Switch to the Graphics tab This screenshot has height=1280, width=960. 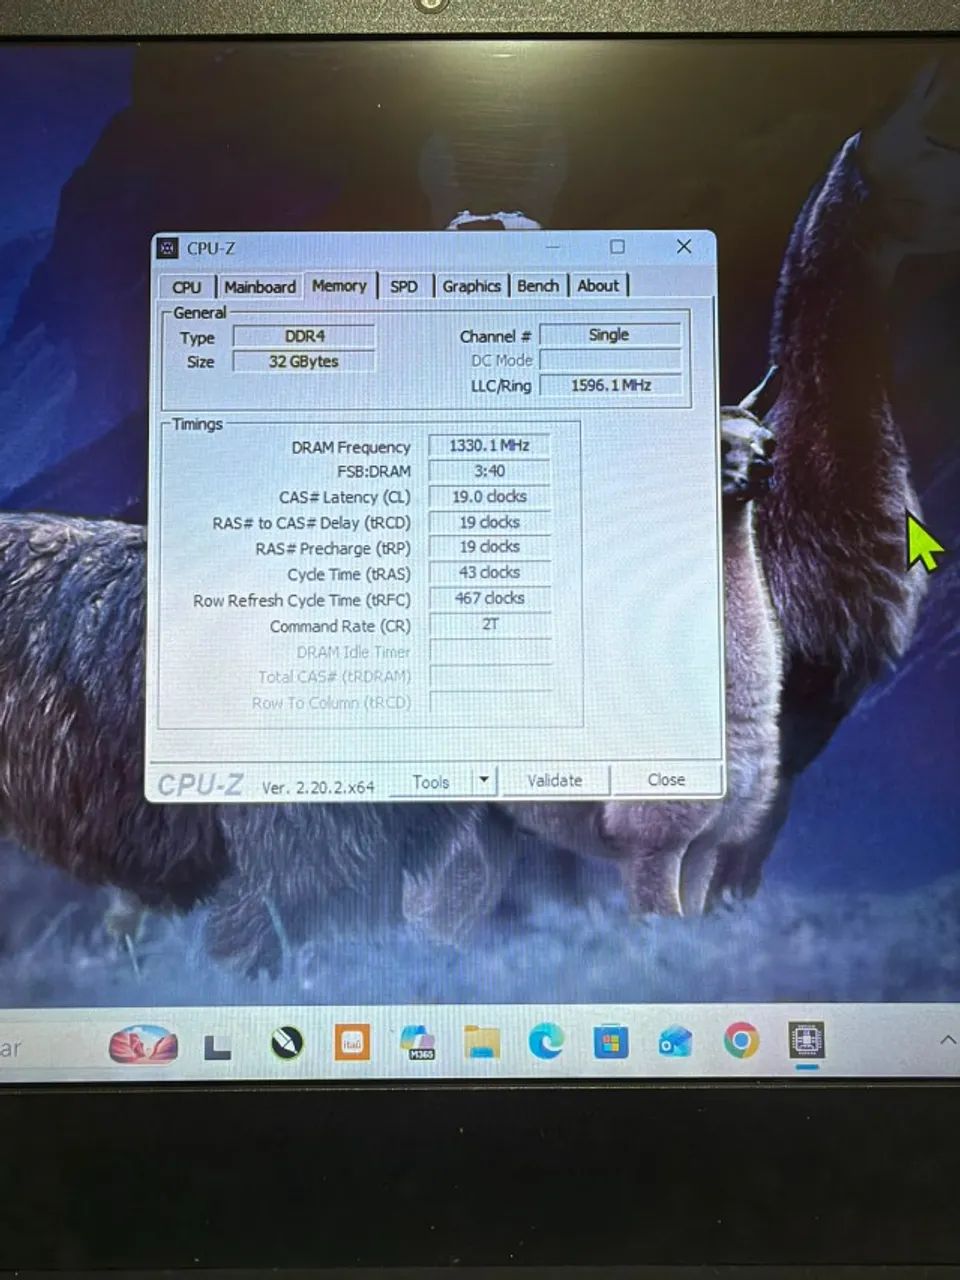click(471, 286)
